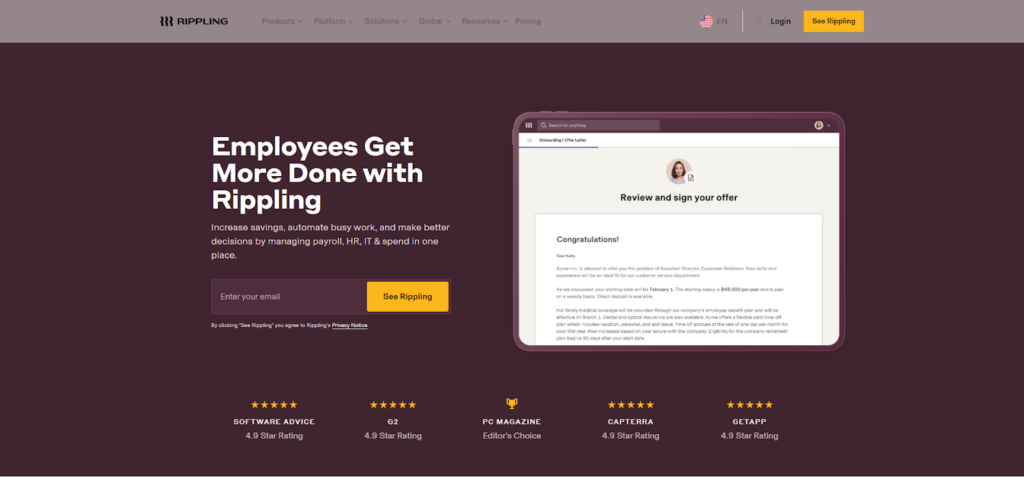Click the hamburger menu icon in the mockup
Viewport: 1024px width, 486px height.
pos(528,141)
